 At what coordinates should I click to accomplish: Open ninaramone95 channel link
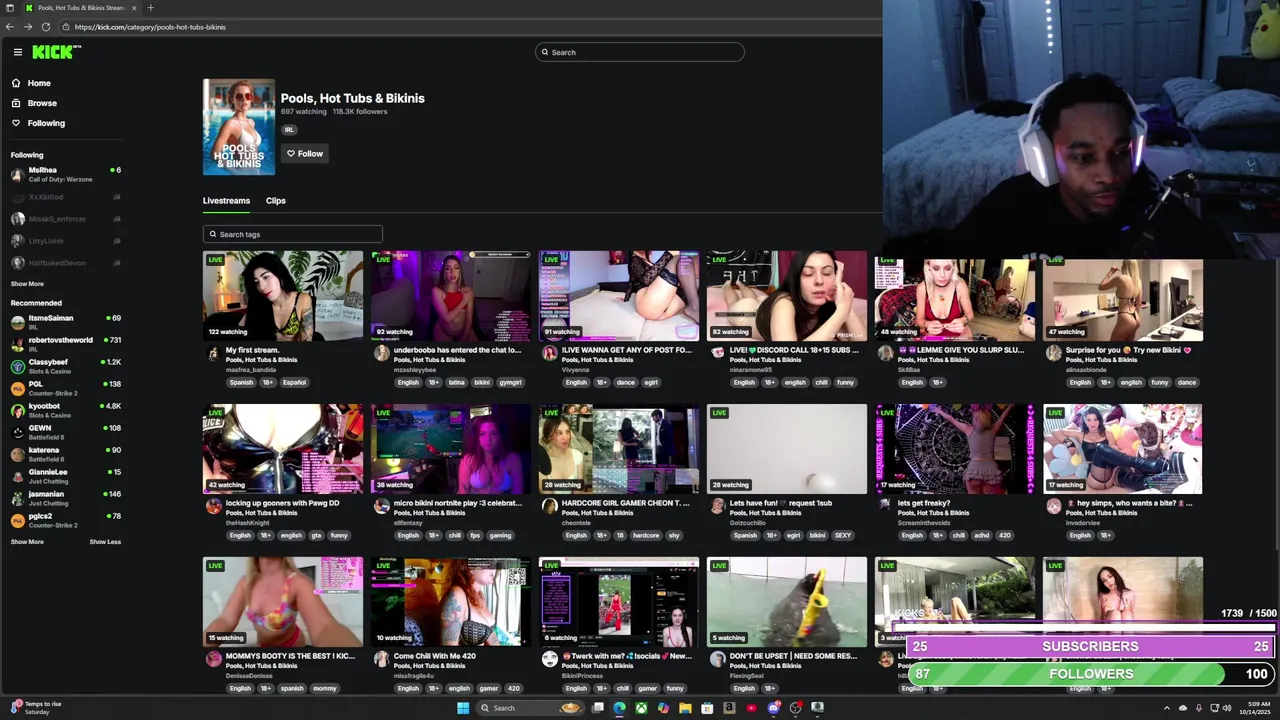pos(751,370)
